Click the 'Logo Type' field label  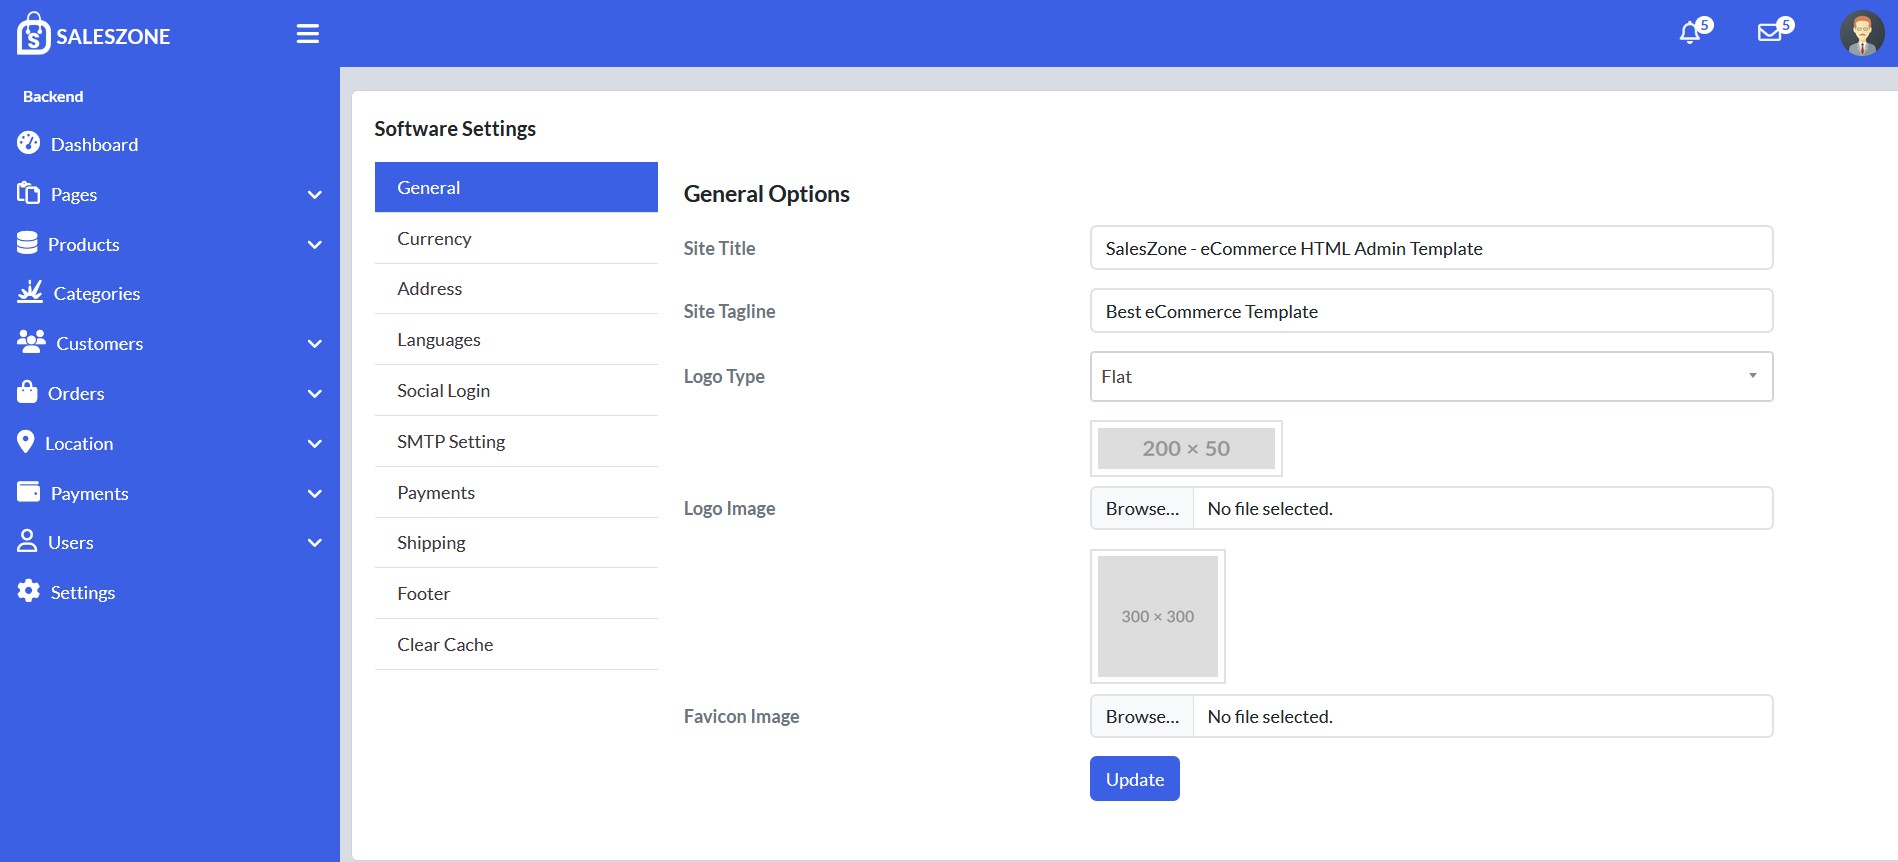tap(724, 376)
